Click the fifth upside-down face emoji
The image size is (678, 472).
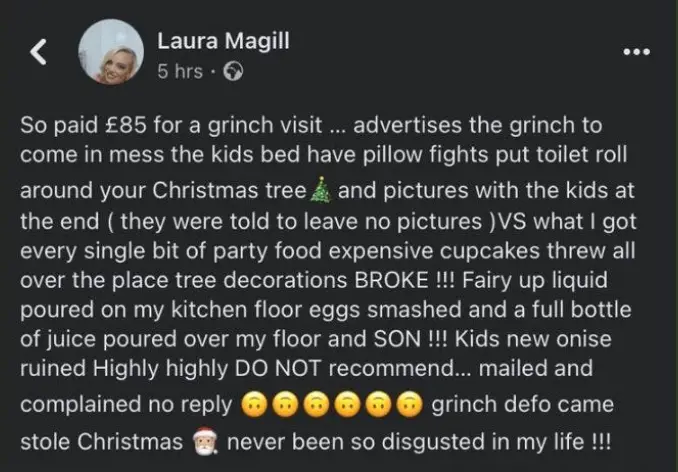click(x=377, y=407)
